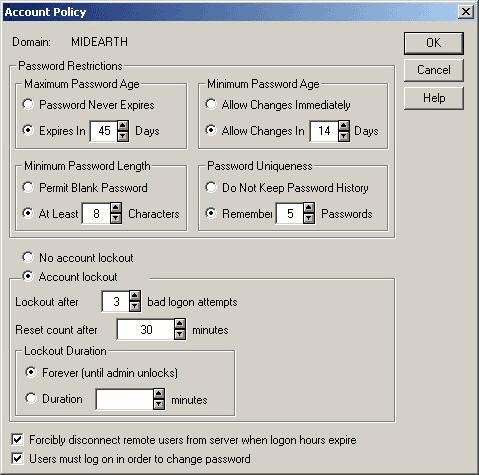
Task: Decrease minimum password length characters
Action: pyautogui.click(x=116, y=219)
